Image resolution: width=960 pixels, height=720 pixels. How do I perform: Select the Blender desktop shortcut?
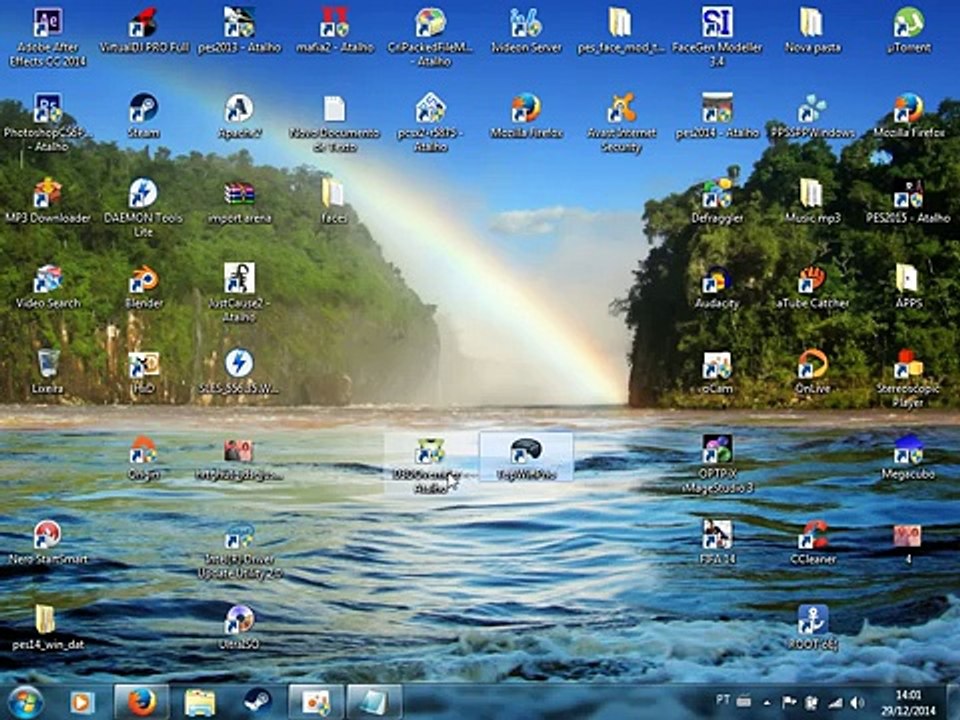click(144, 287)
